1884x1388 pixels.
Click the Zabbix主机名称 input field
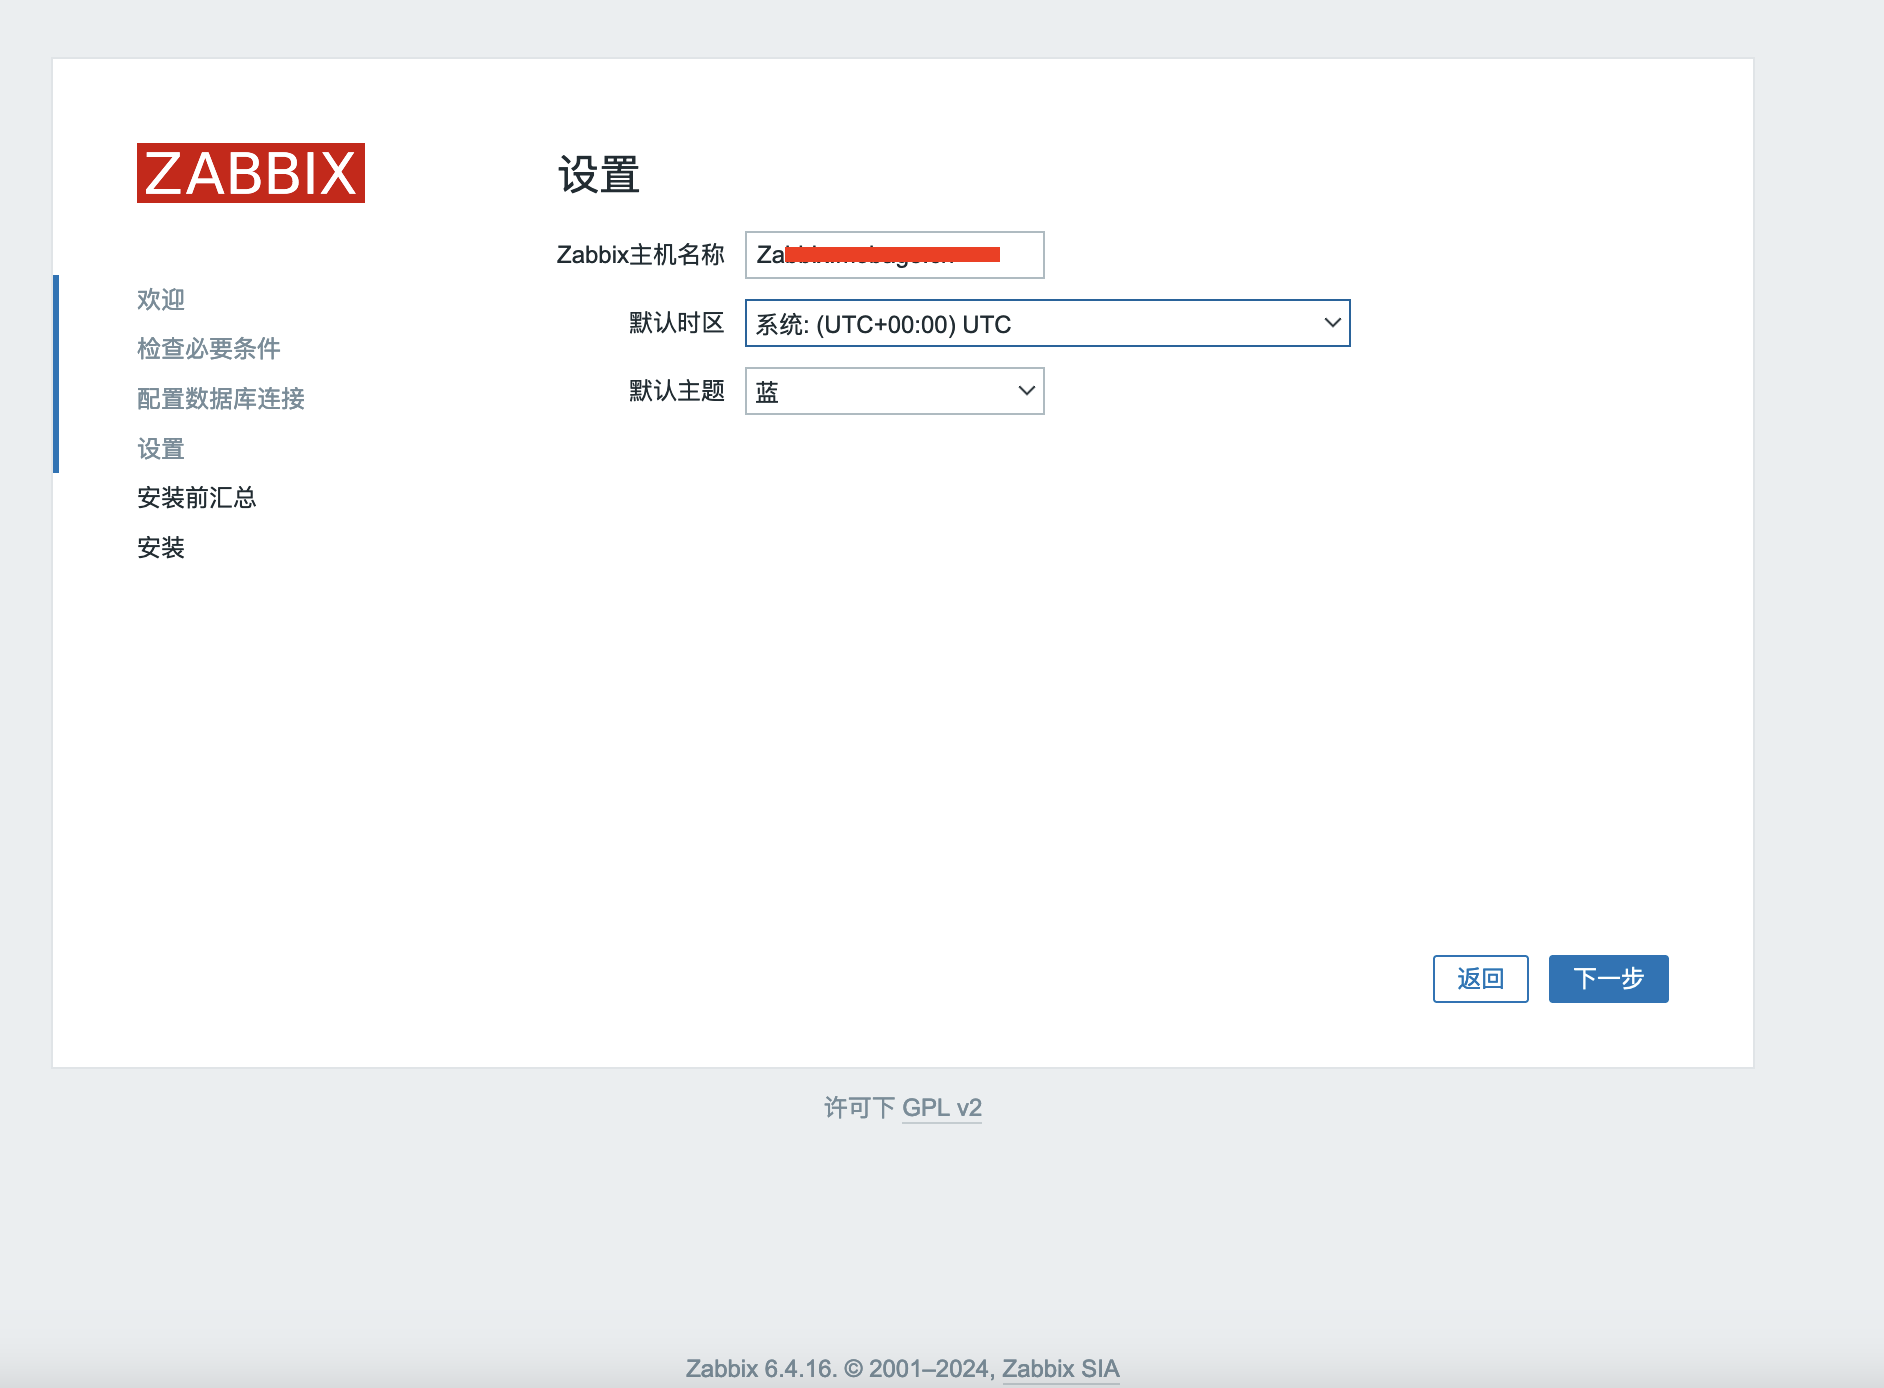point(895,255)
